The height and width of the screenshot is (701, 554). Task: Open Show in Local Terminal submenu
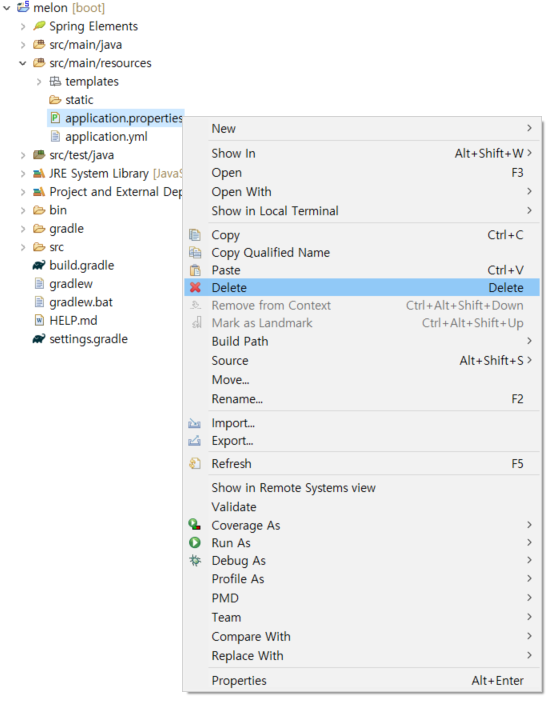pyautogui.click(x=362, y=211)
